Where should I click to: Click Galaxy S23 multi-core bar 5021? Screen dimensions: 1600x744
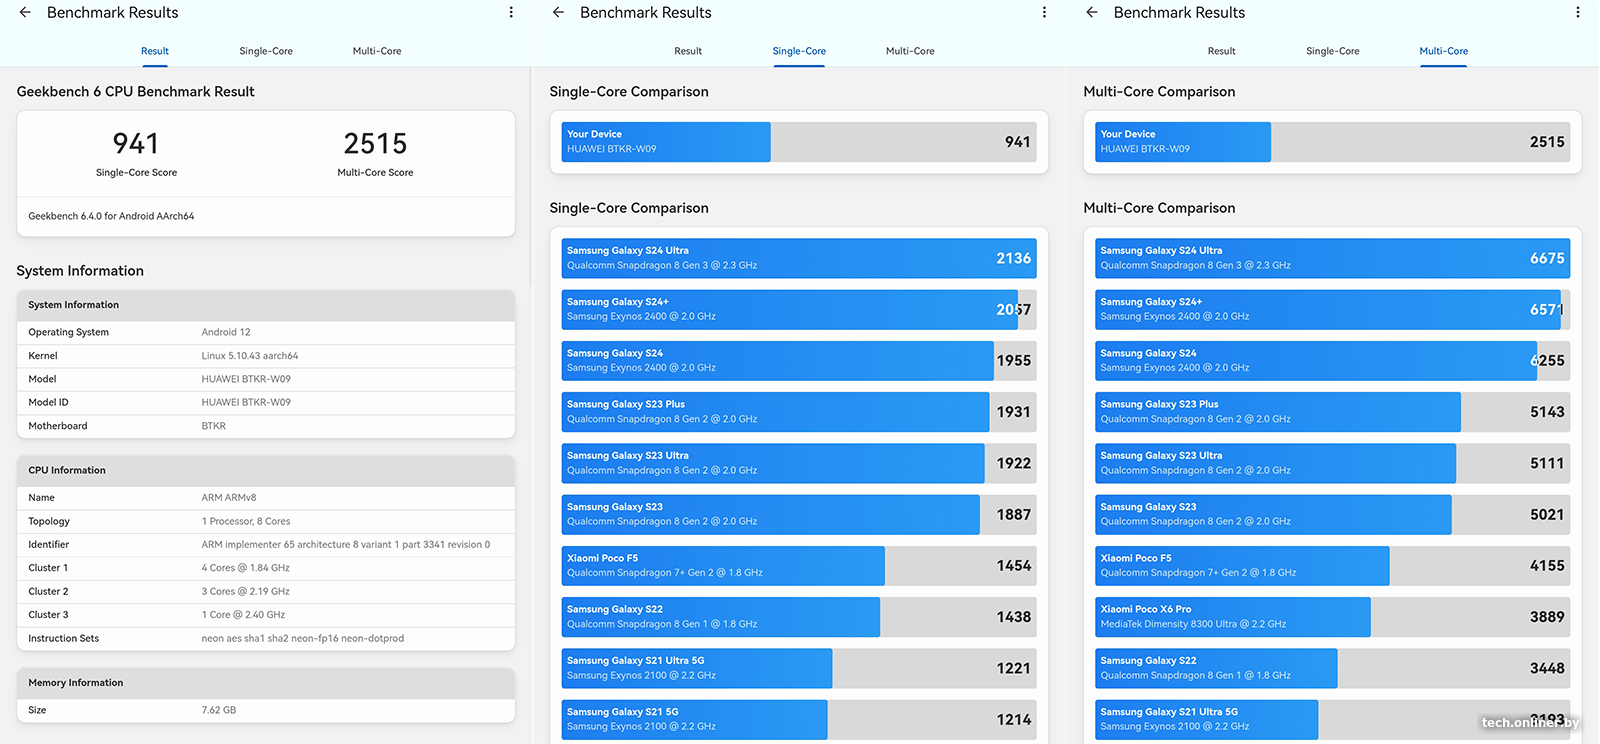[1333, 515]
